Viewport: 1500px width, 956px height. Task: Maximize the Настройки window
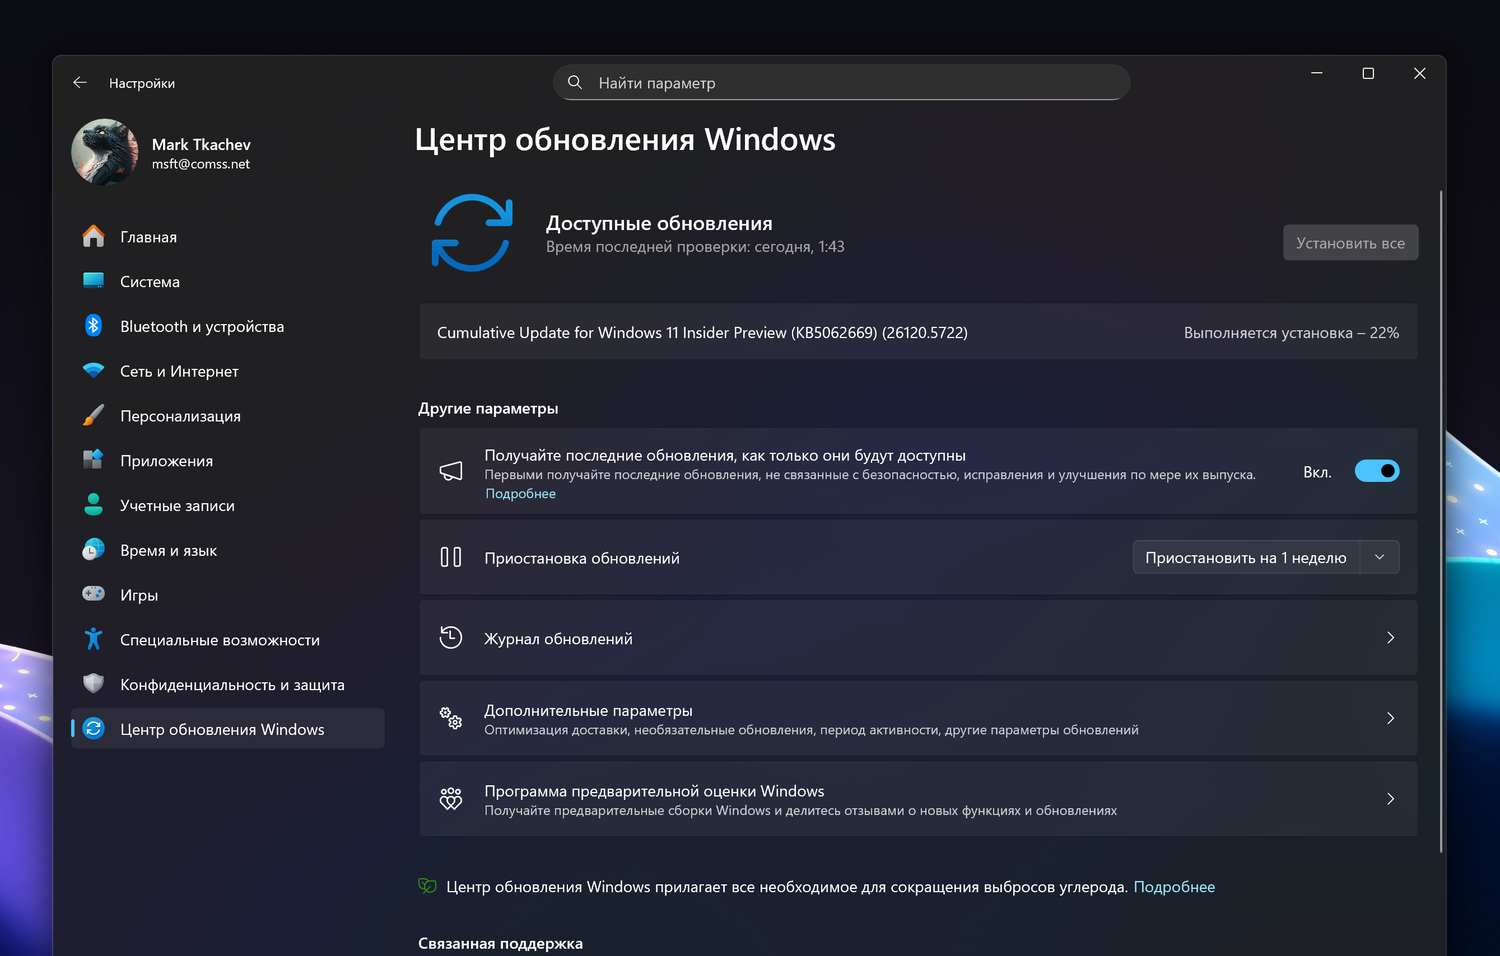pos(1368,73)
